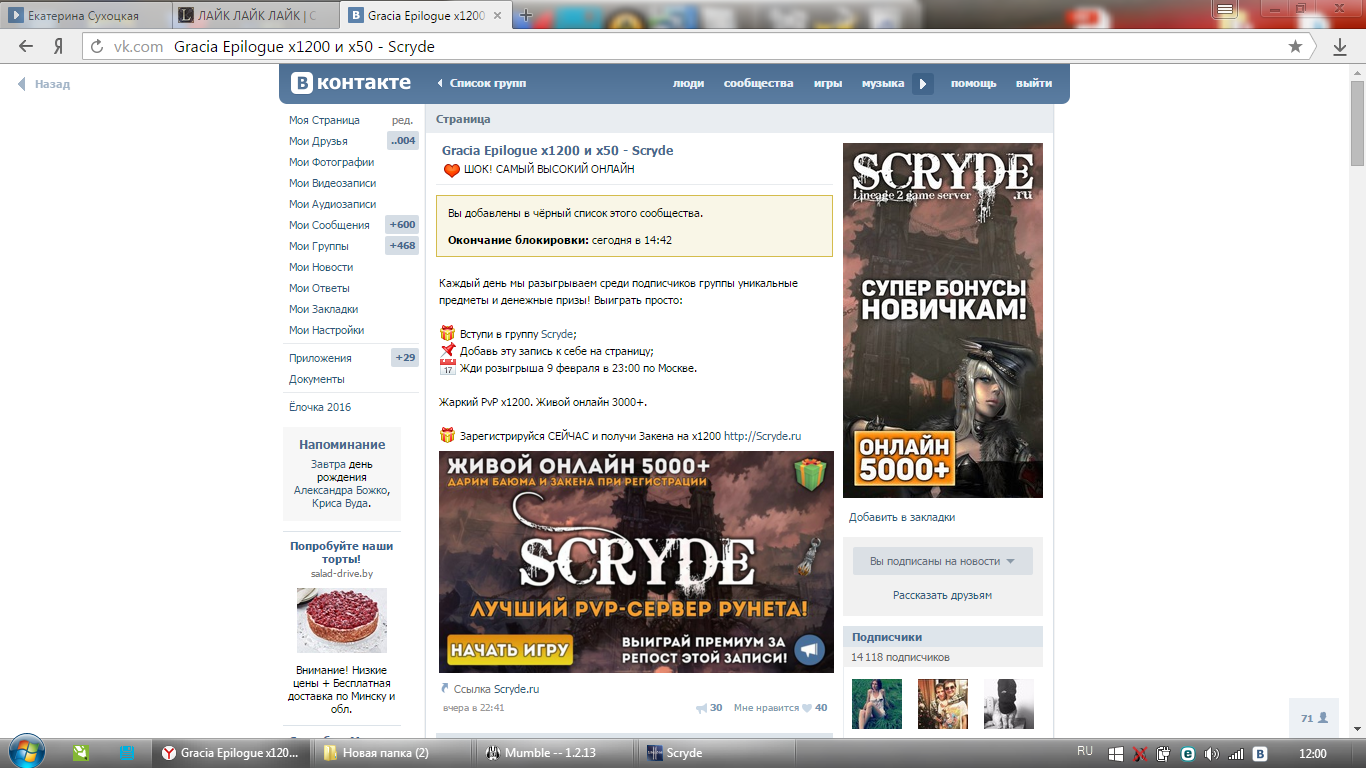This screenshot has height=768, width=1366.
Task: Open Моя Страница in sidebar
Action: tap(324, 120)
